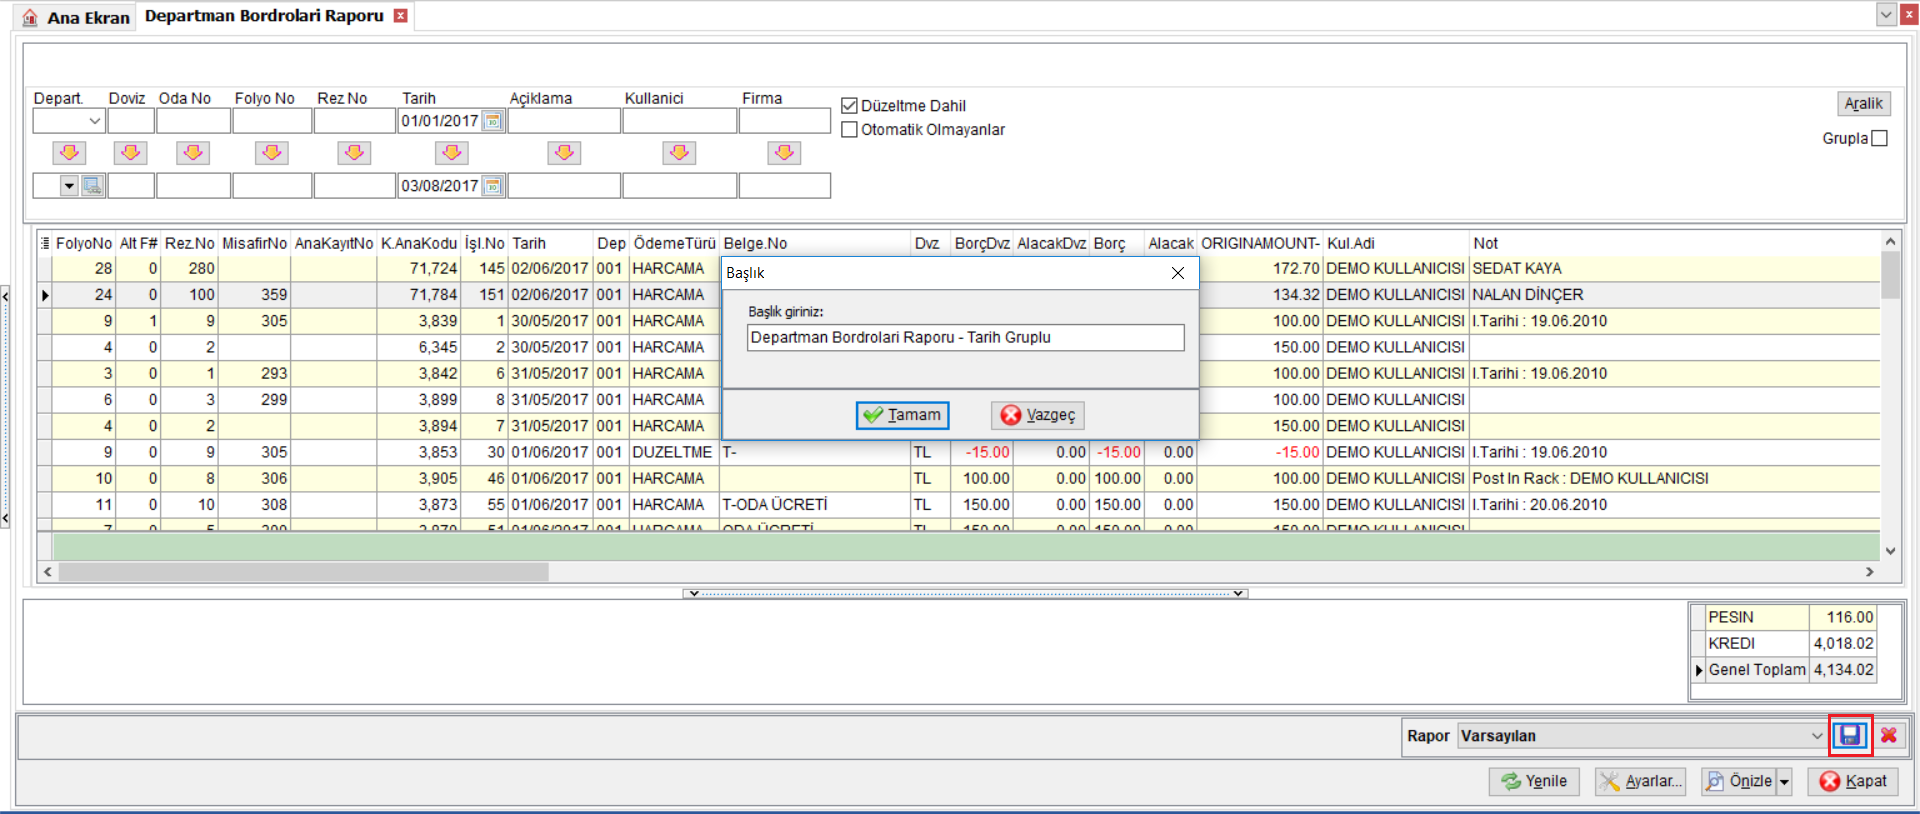Open calendar picker beside 03/08/2017 date
Screen dimensions: 1920x814
pos(492,186)
